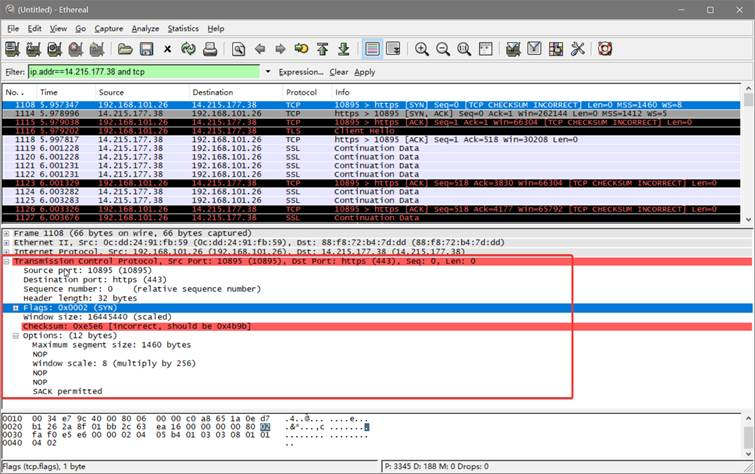Jump to the last packet

coord(344,49)
